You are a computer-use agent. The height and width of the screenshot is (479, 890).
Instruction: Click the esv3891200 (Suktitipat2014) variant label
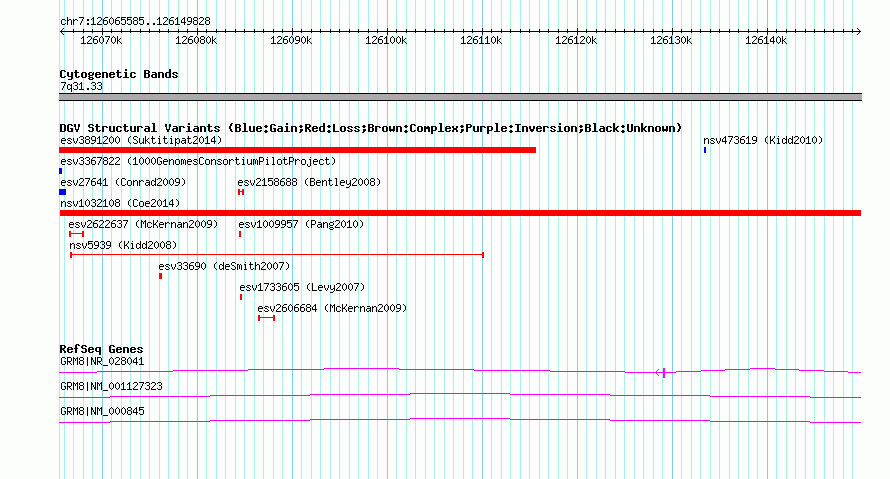(141, 140)
